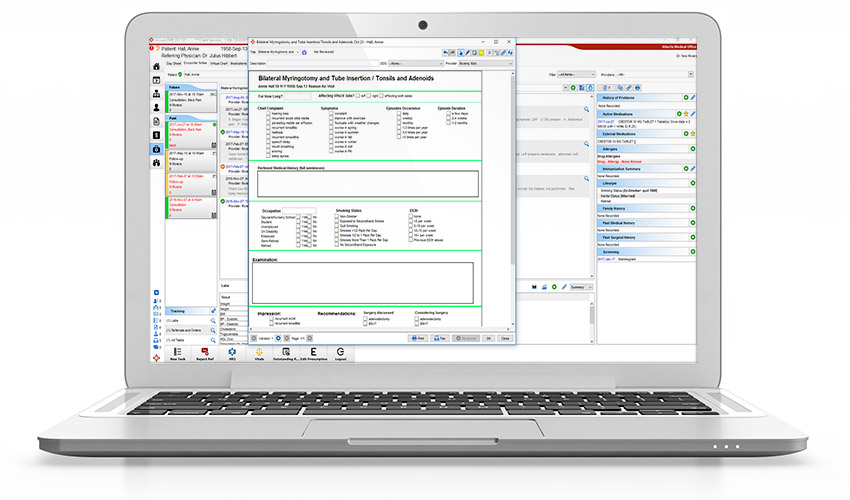Select the pen tool in form toolbar
This screenshot has width=850, height=500.
(x=467, y=53)
